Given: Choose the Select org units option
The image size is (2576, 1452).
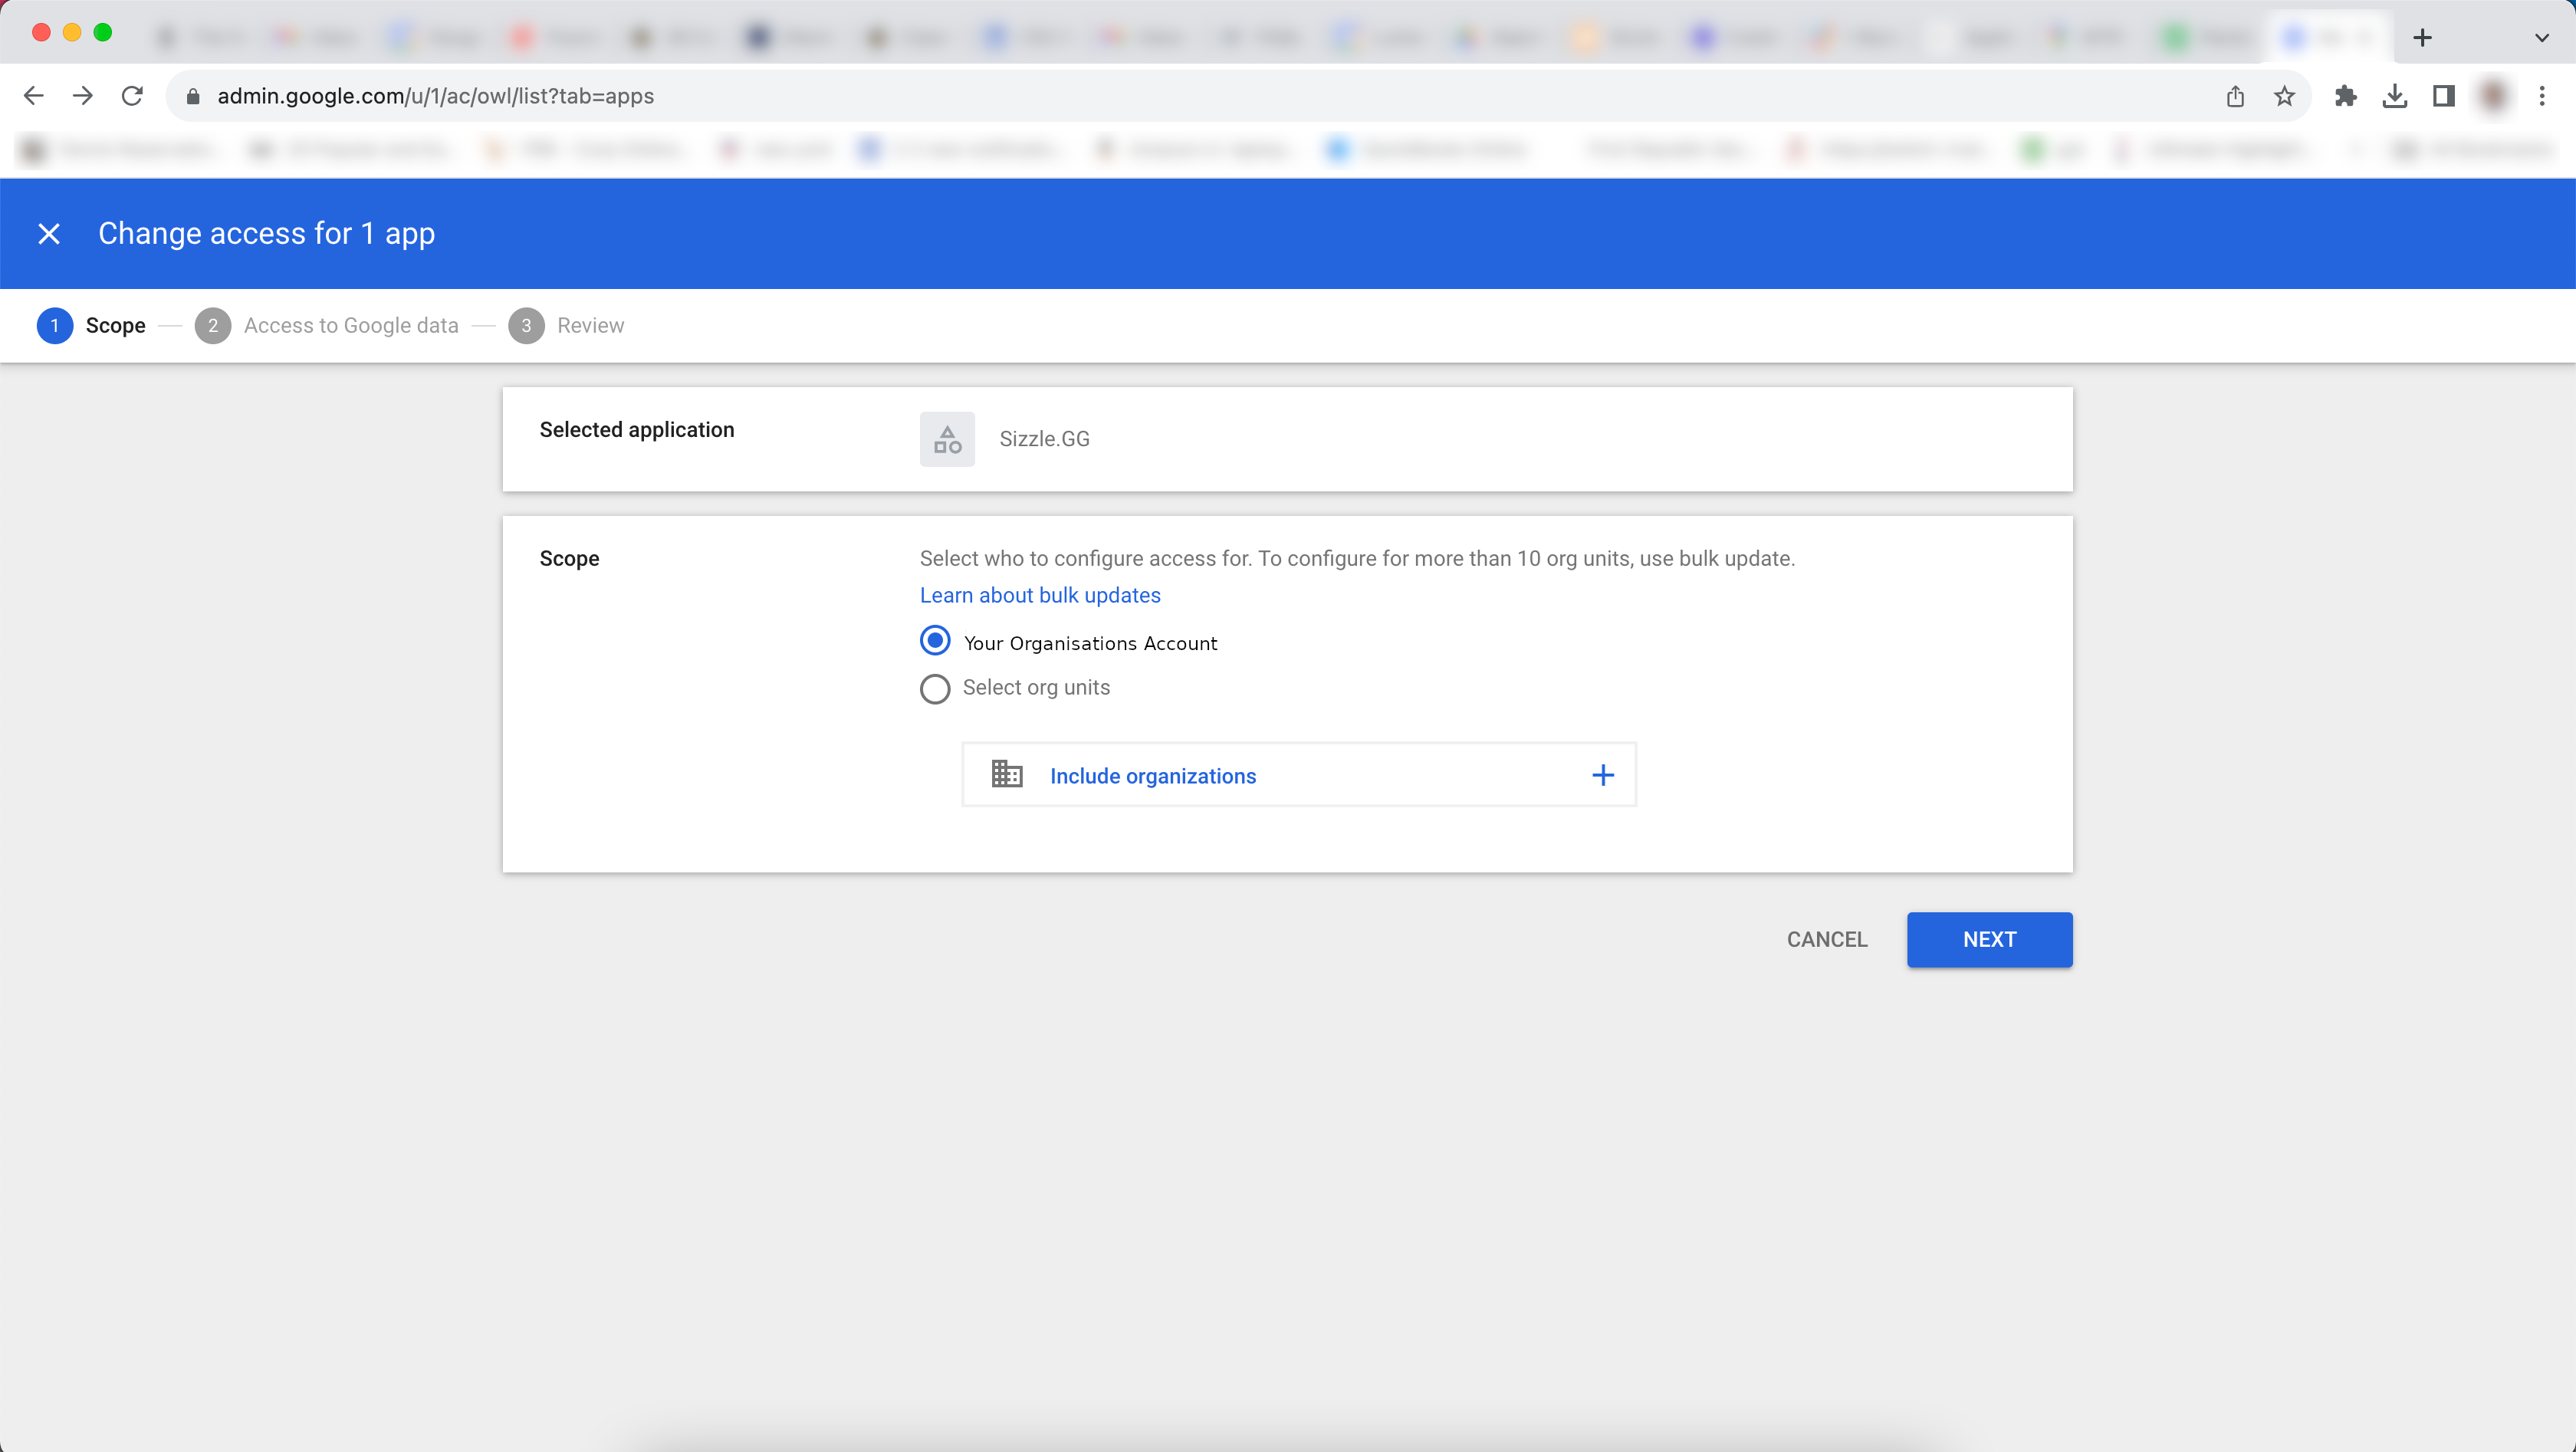Looking at the screenshot, I should (934, 688).
